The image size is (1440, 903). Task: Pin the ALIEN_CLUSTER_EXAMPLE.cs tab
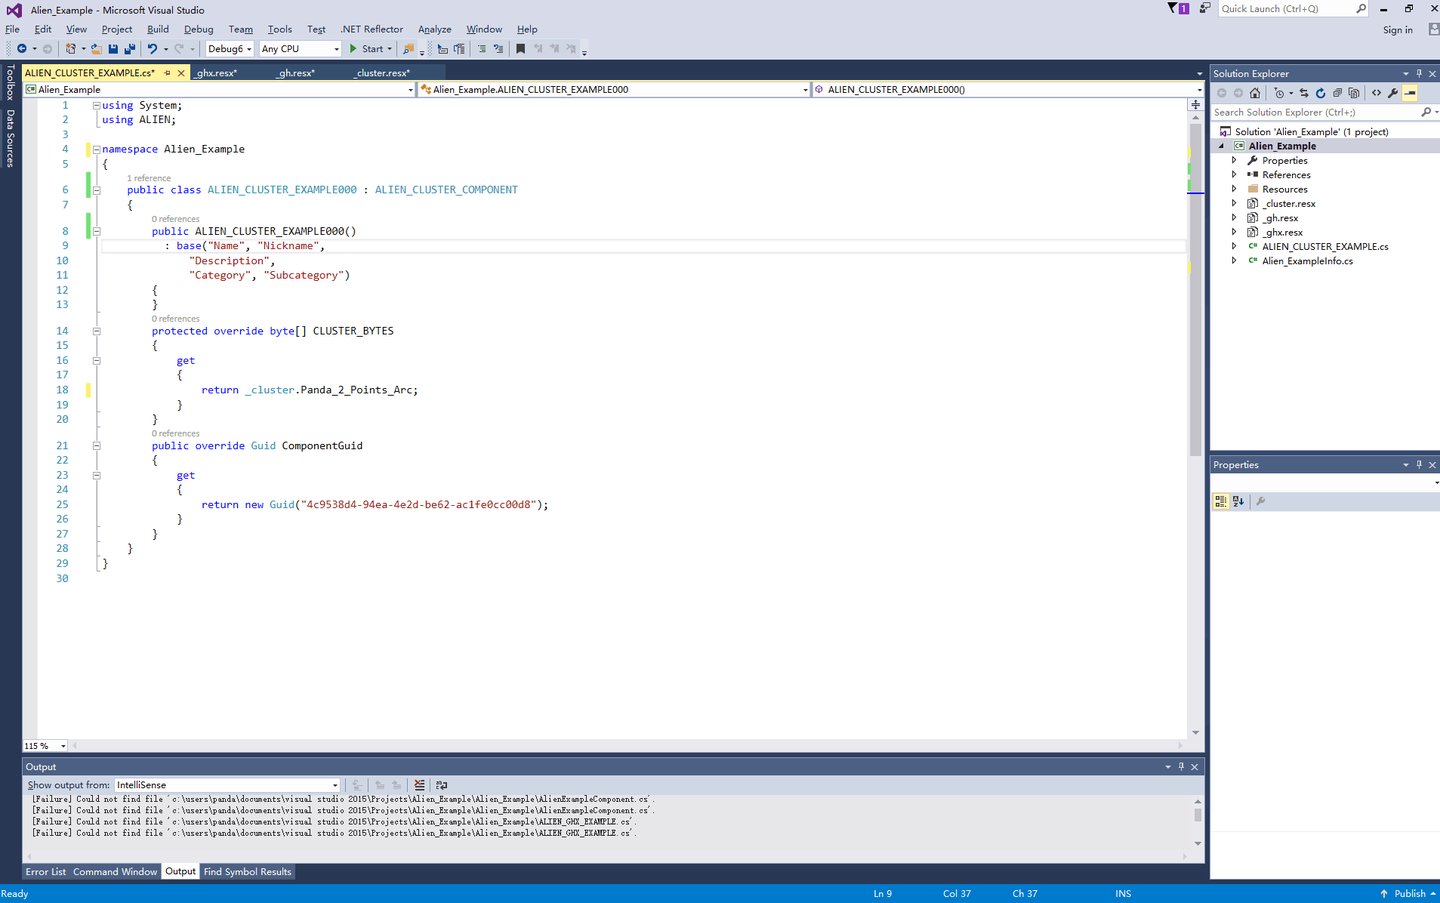167,72
